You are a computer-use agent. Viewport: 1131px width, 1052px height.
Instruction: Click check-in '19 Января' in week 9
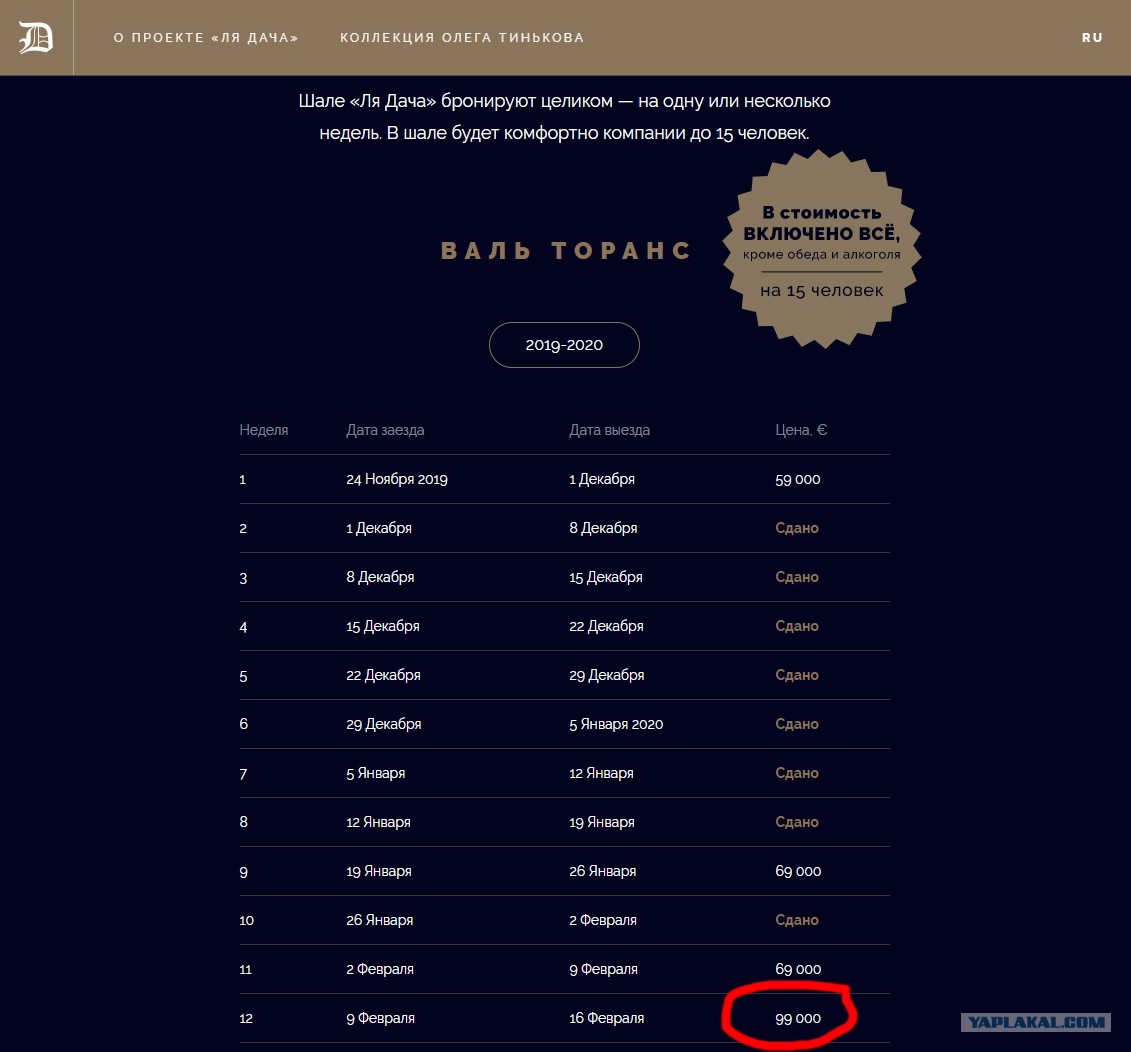379,872
